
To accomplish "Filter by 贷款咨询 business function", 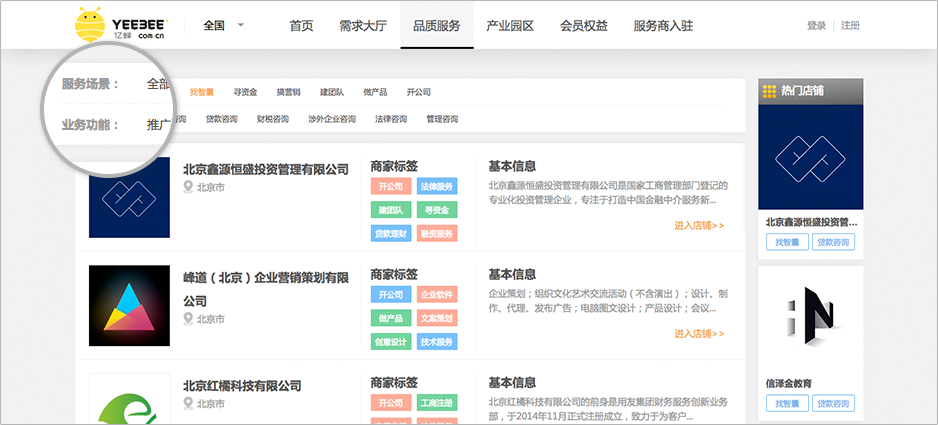I will (221, 119).
